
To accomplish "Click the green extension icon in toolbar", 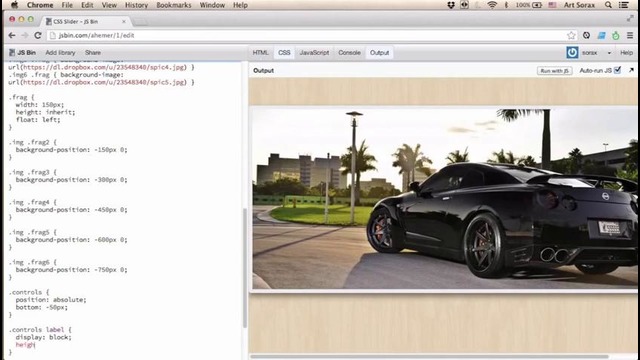I will click(616, 36).
